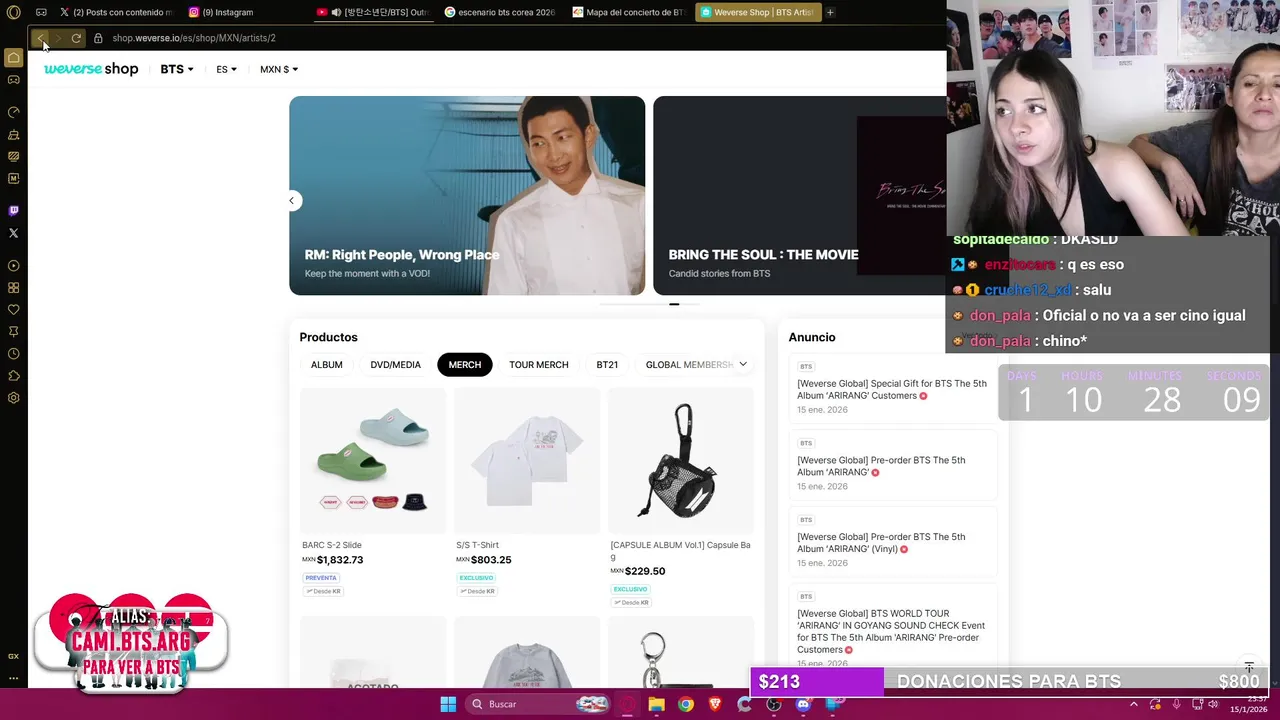Open Special Gift for ARIRANG Customers notice
Viewport: 1280px width, 720px height.
[x=892, y=389]
